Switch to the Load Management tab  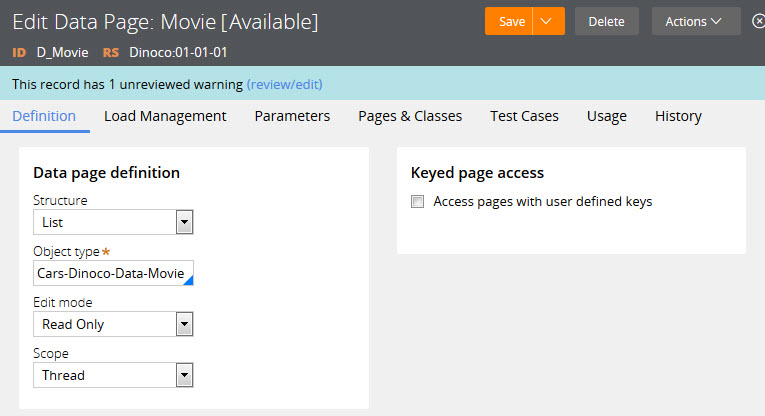click(x=165, y=116)
